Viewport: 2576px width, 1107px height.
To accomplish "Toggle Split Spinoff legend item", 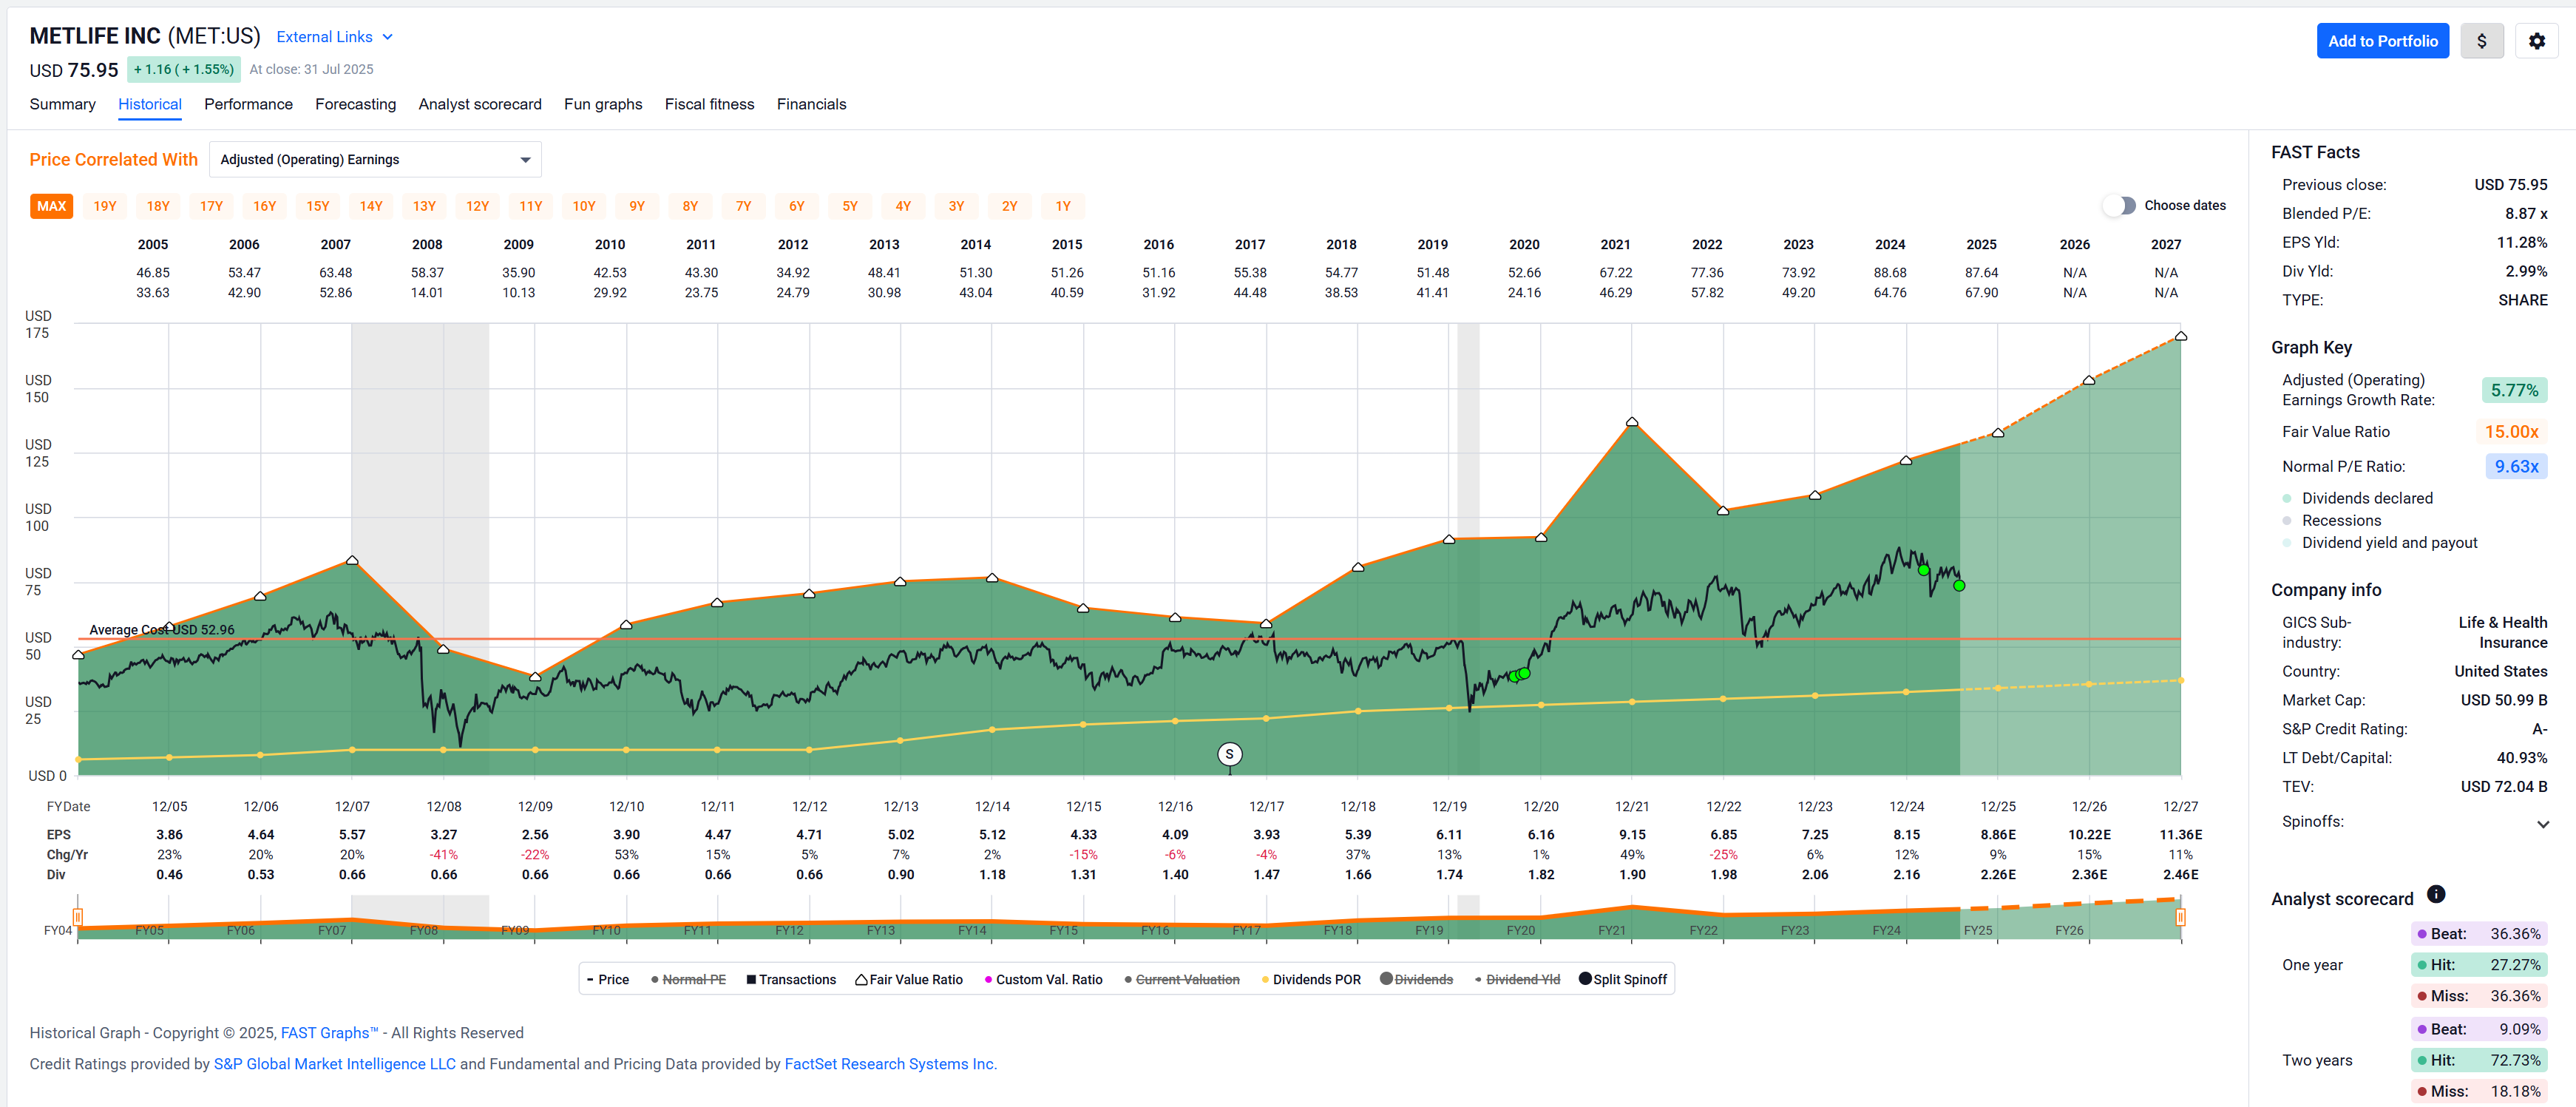I will click(x=1623, y=979).
